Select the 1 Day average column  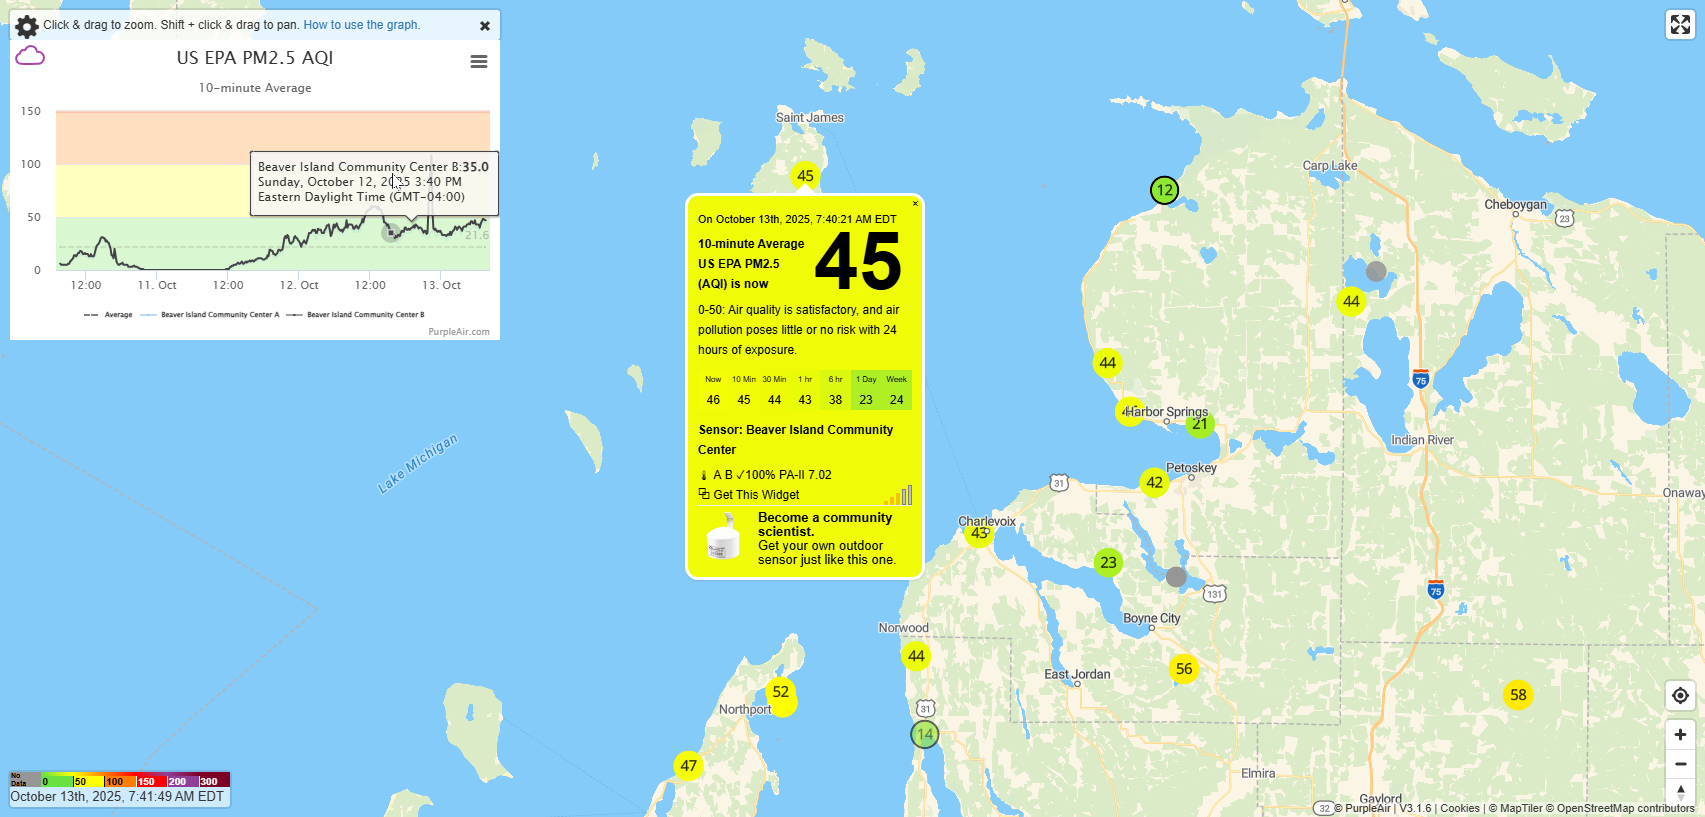pyautogui.click(x=866, y=390)
